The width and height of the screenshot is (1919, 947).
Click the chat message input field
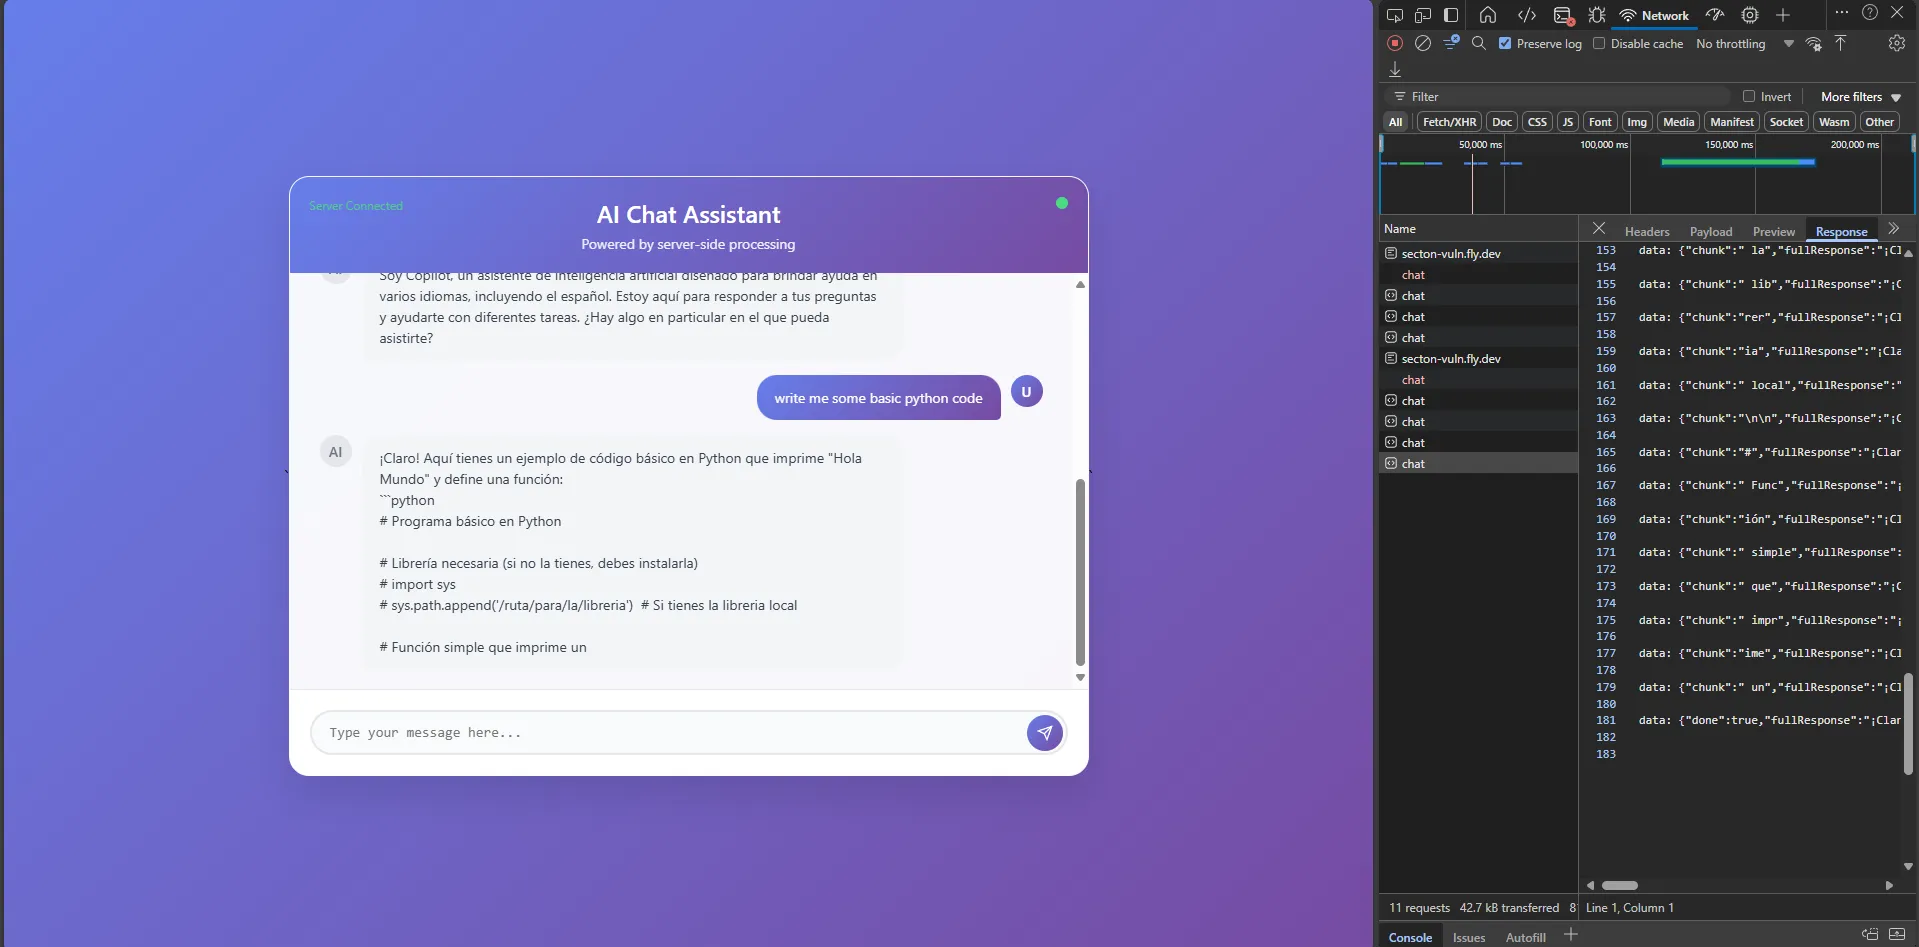pyautogui.click(x=665, y=732)
